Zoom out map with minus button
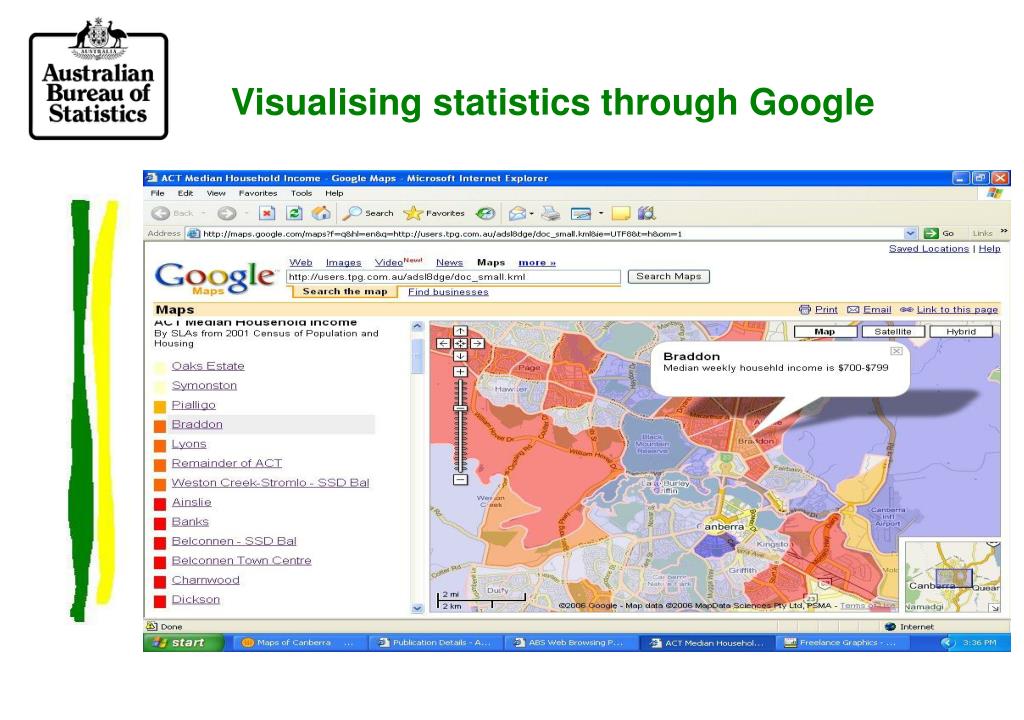 pyautogui.click(x=460, y=480)
